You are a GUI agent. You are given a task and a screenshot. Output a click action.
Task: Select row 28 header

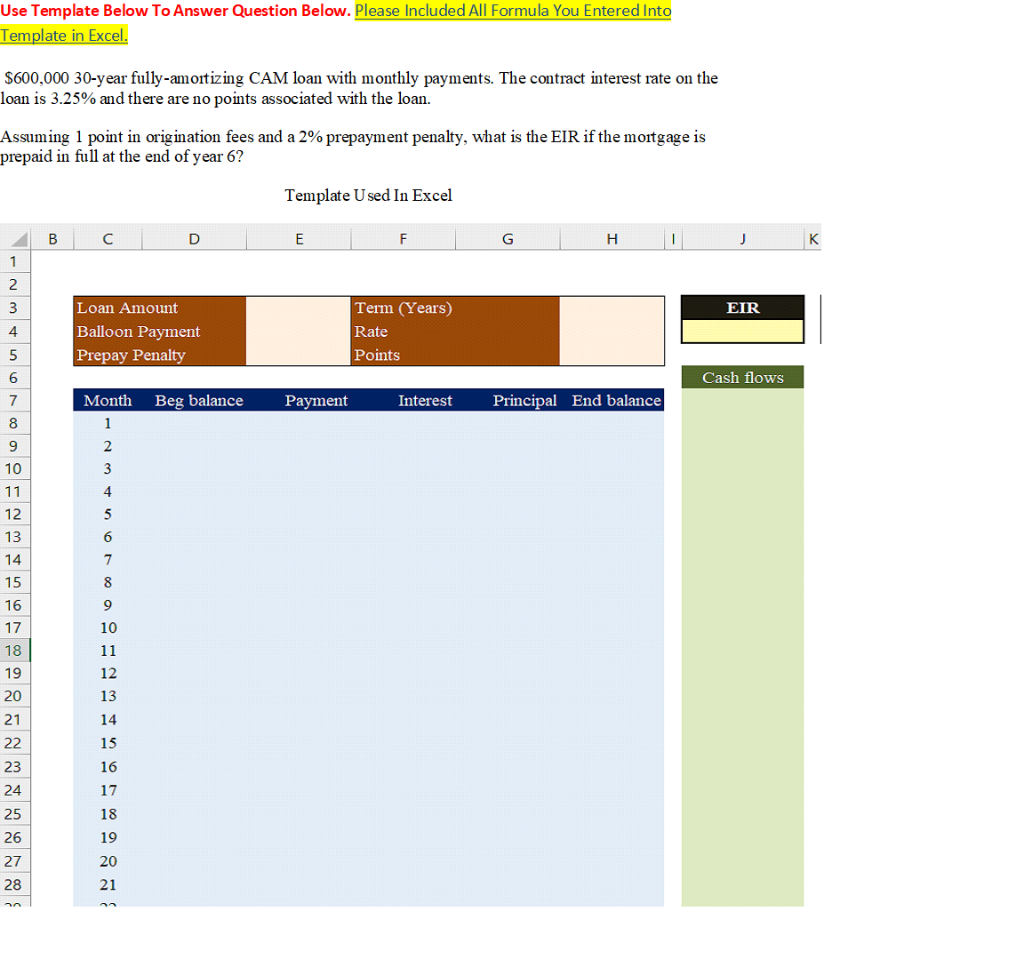click(14, 885)
